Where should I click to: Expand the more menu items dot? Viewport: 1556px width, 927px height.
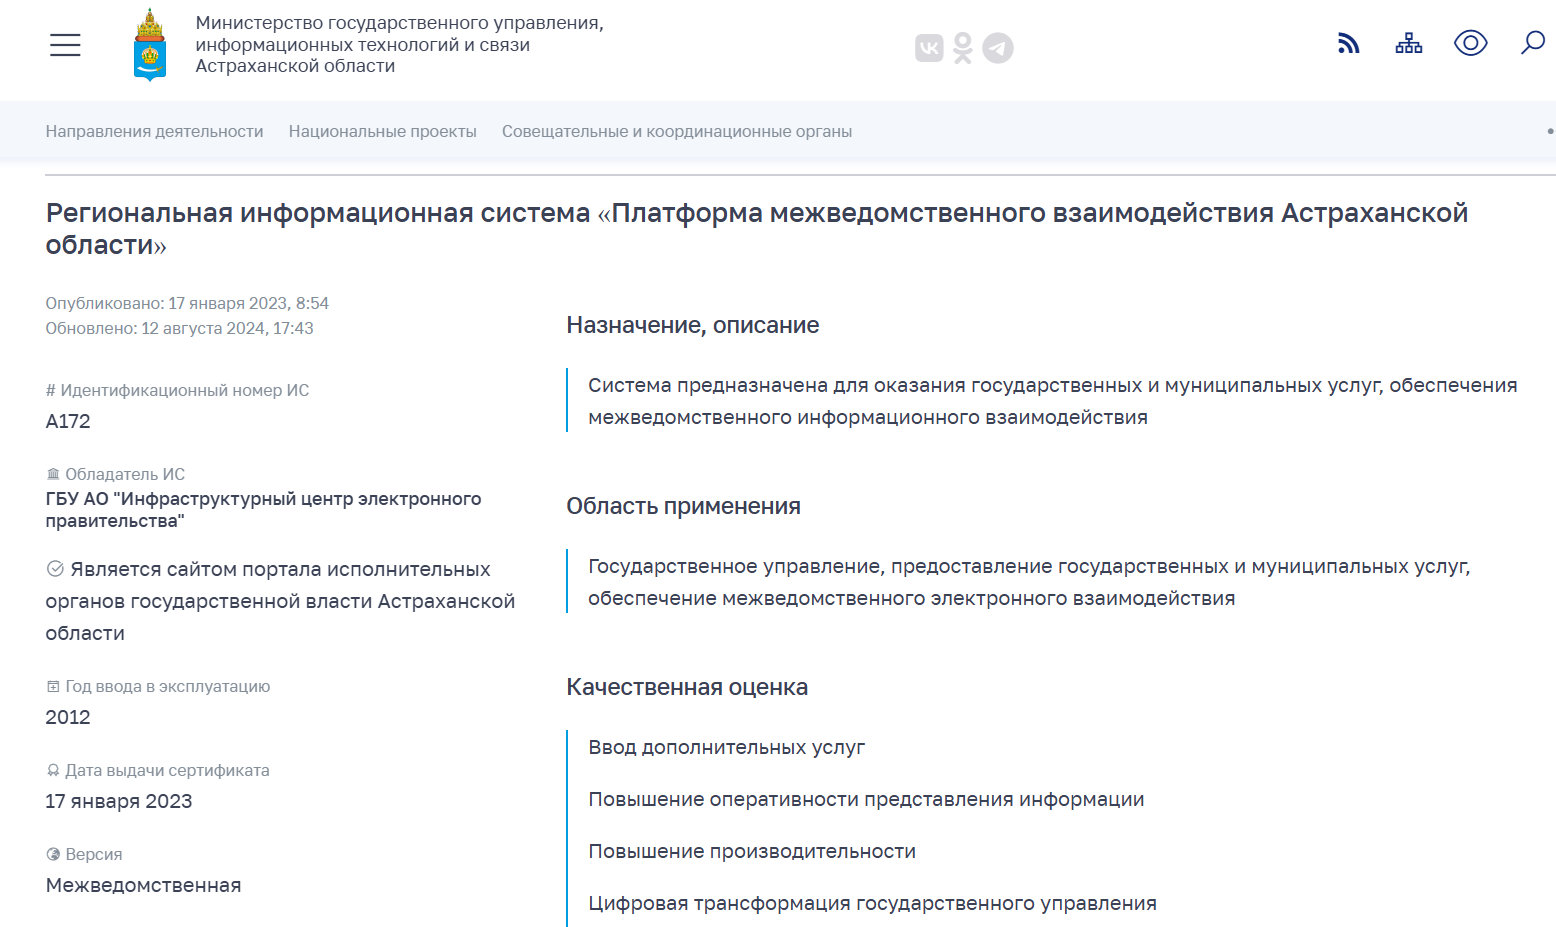click(1549, 131)
